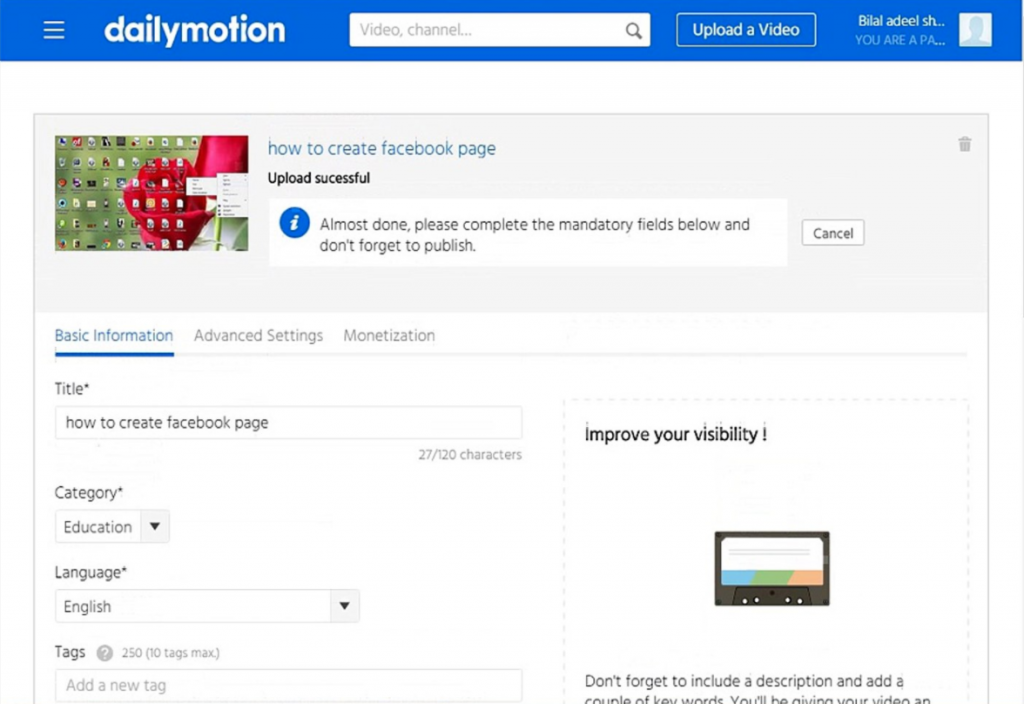Click the uploaded video thumbnail
This screenshot has height=704, width=1024.
(x=152, y=193)
